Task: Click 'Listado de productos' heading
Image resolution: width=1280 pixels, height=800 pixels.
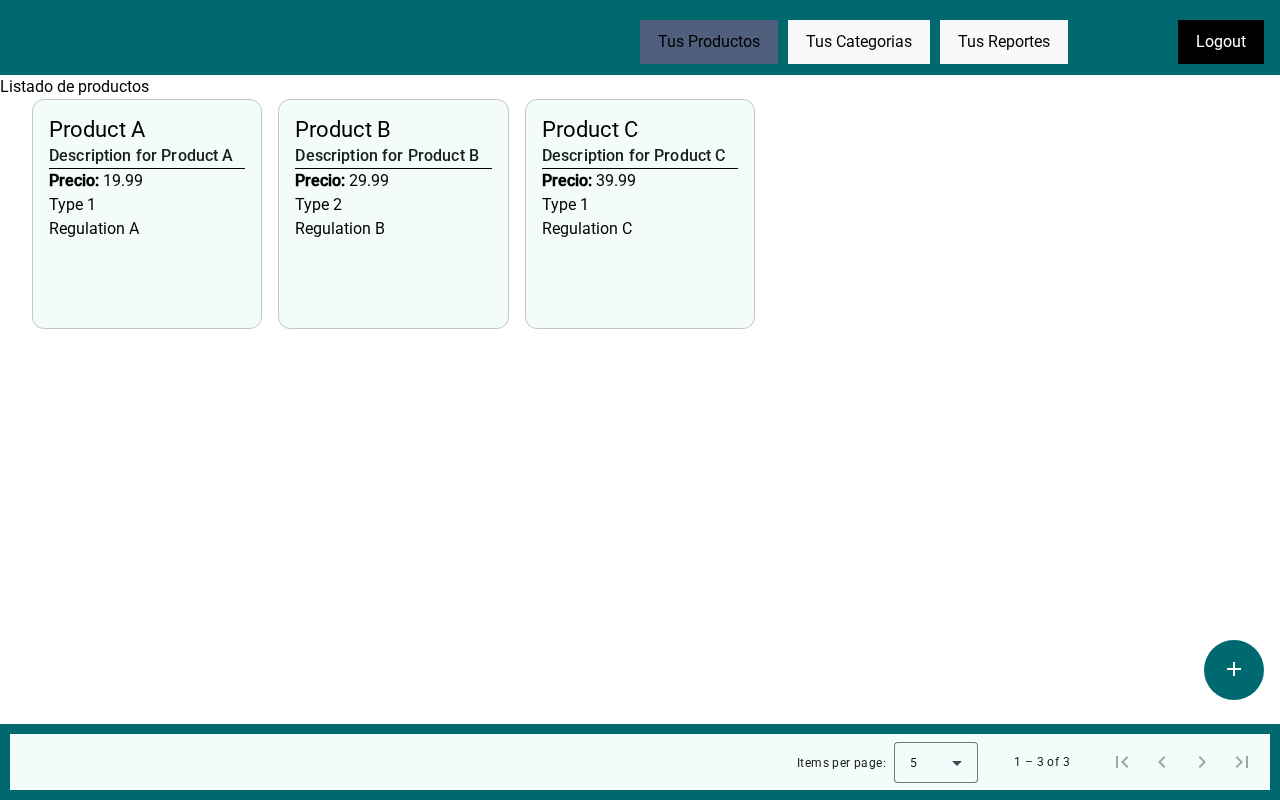Action: pos(74,87)
